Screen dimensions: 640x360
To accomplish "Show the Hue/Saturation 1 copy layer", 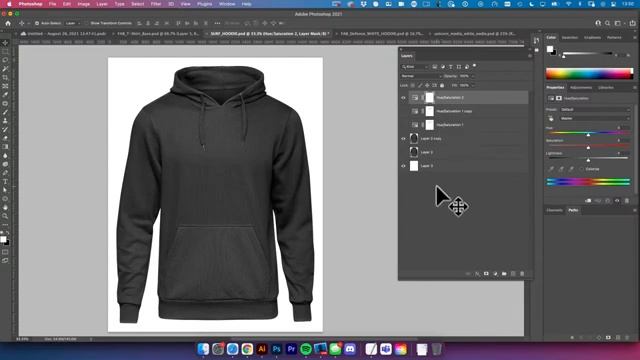I will coord(403,111).
